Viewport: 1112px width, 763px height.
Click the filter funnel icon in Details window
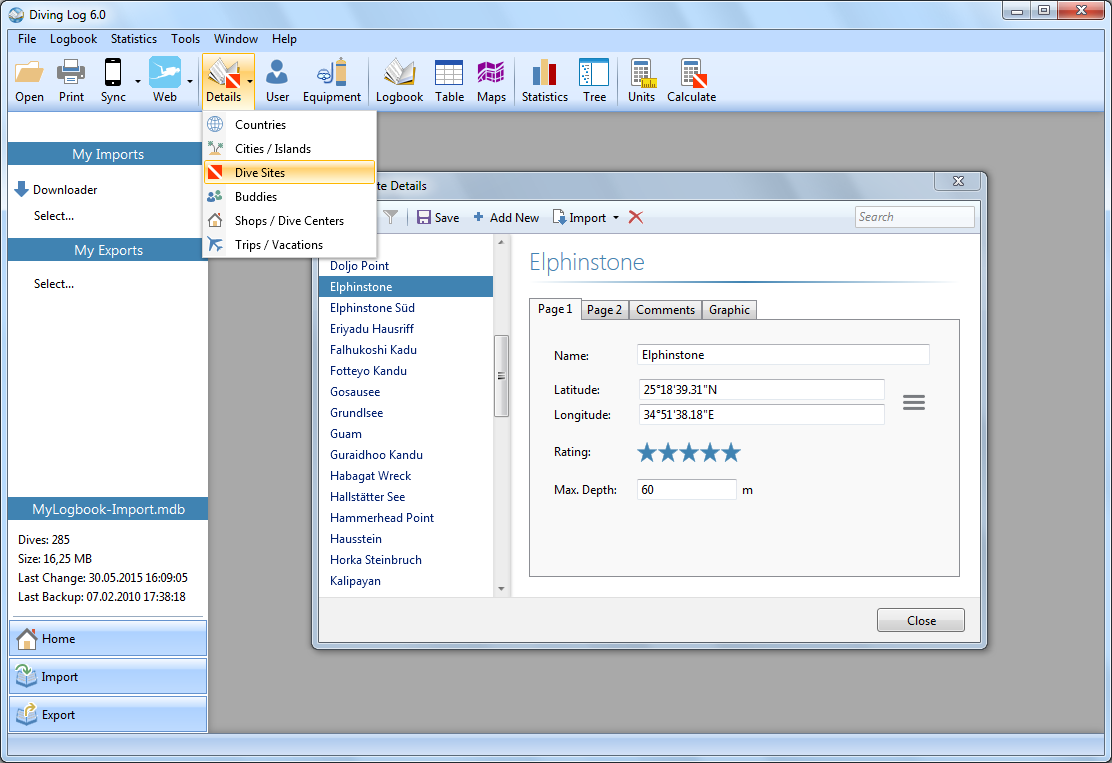point(391,218)
